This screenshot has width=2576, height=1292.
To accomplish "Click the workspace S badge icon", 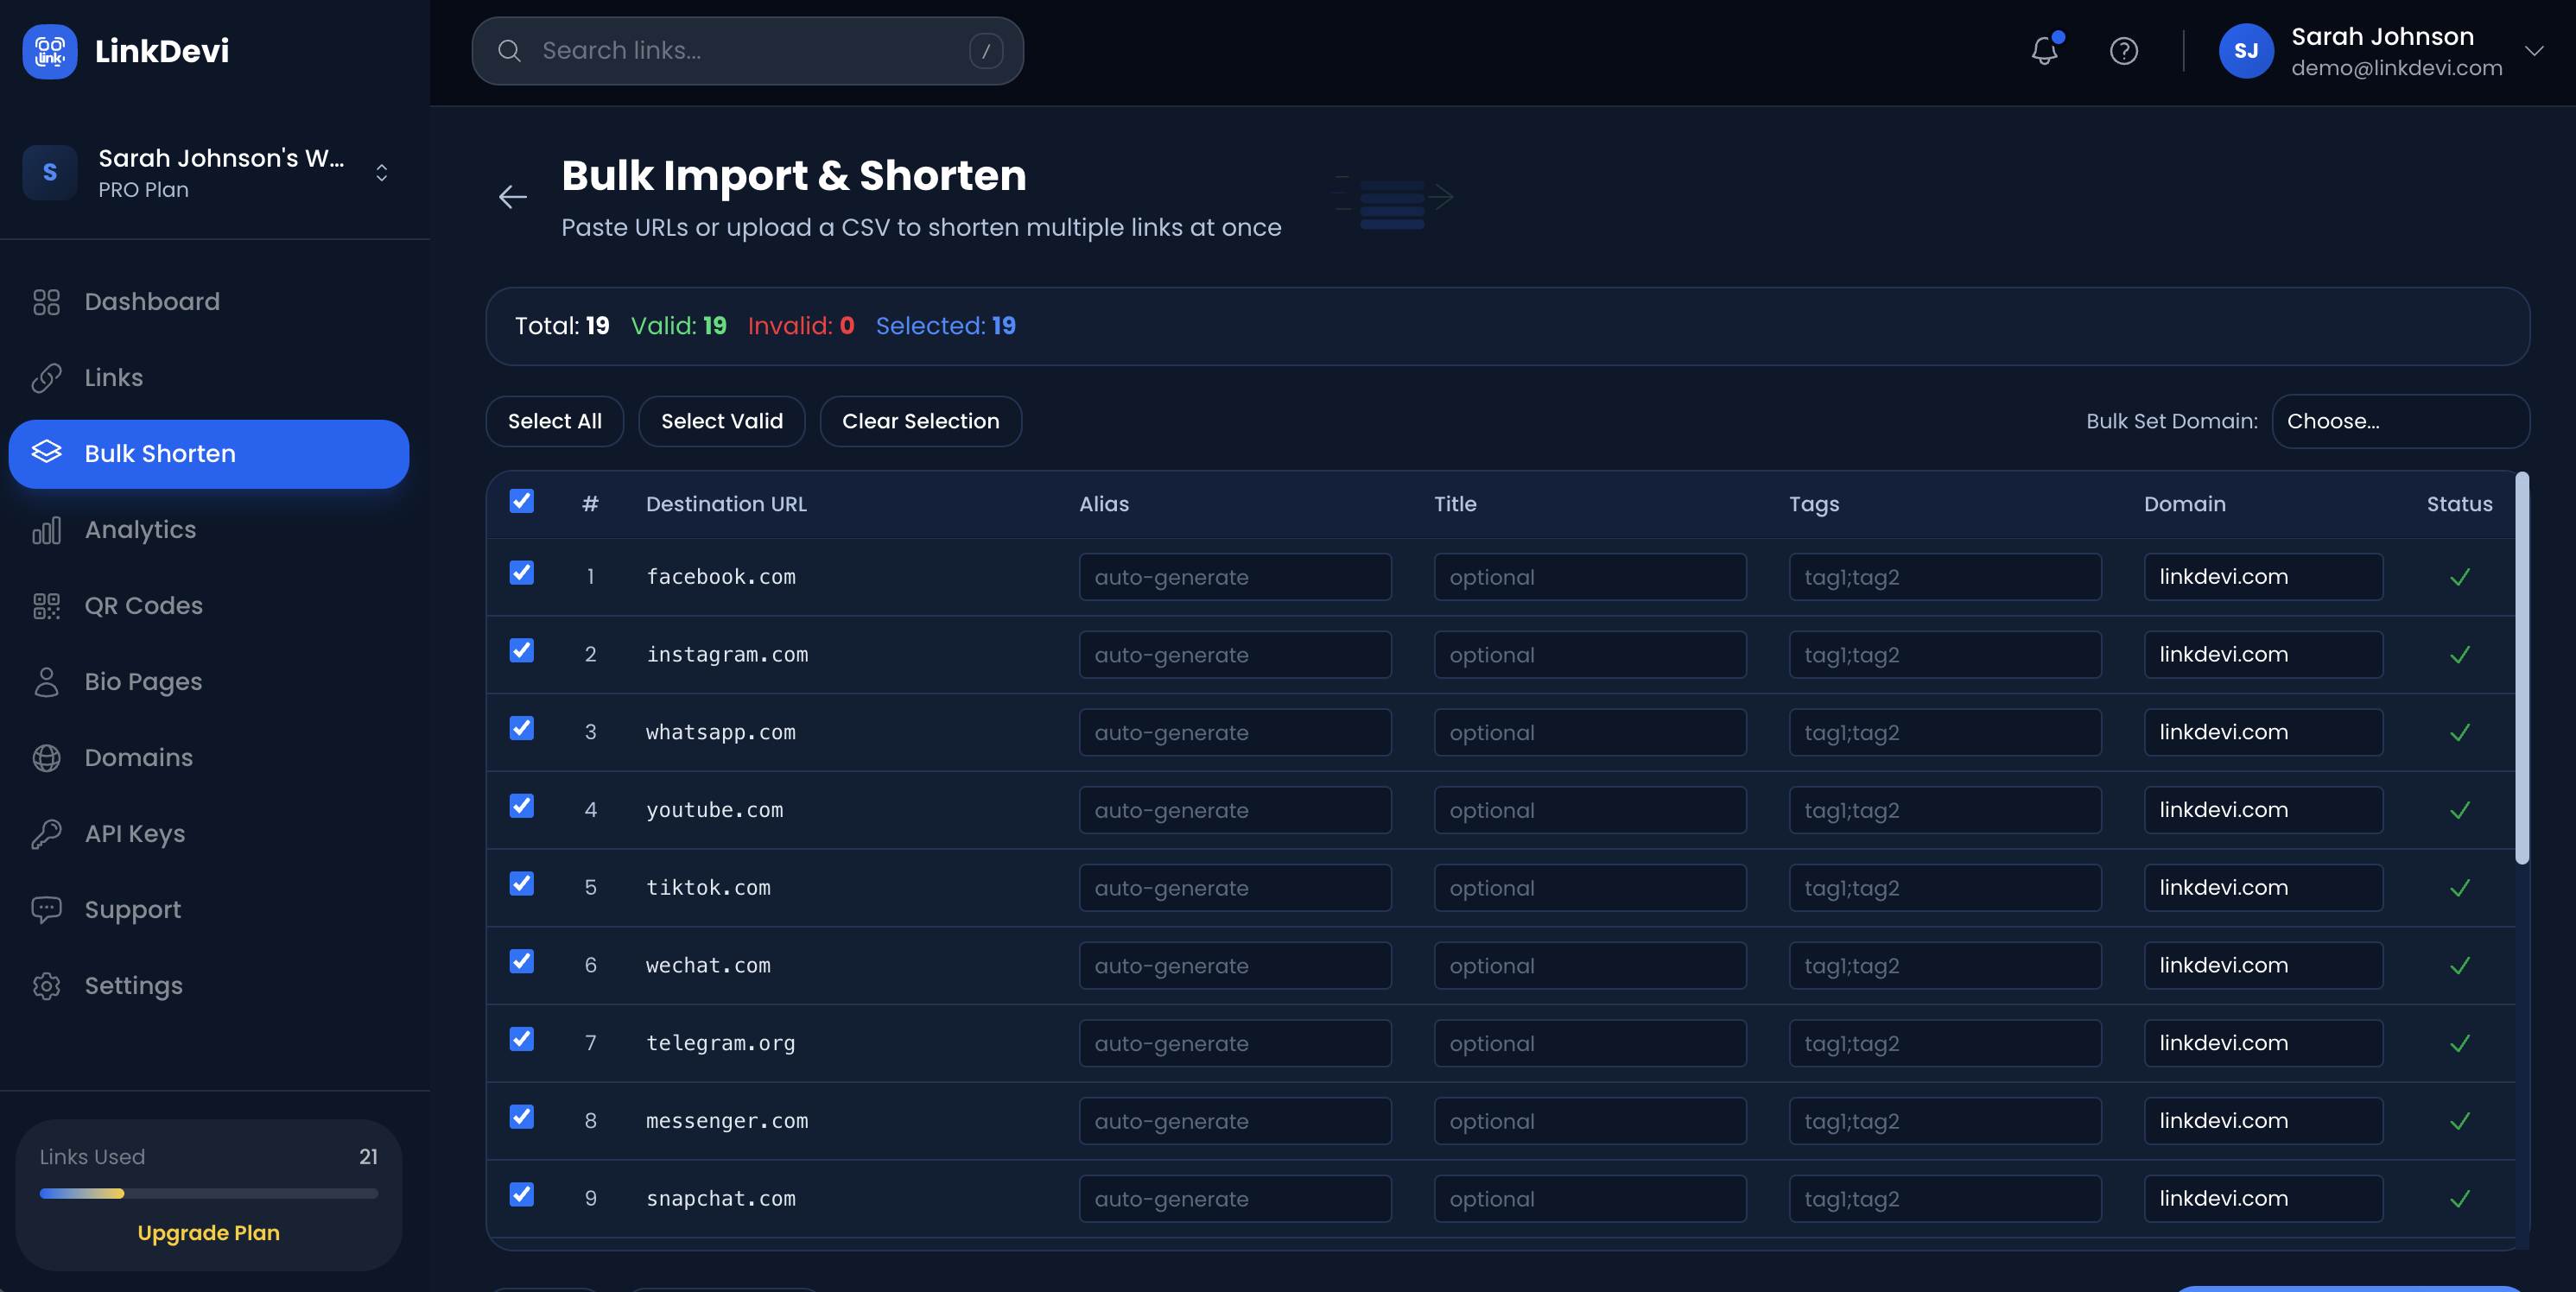I will point(50,172).
